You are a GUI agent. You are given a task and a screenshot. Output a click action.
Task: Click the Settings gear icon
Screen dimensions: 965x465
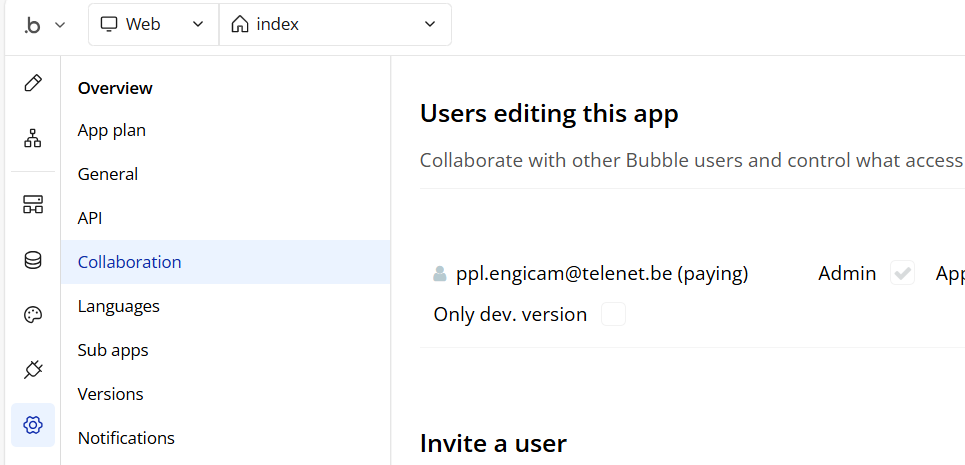pyautogui.click(x=33, y=425)
